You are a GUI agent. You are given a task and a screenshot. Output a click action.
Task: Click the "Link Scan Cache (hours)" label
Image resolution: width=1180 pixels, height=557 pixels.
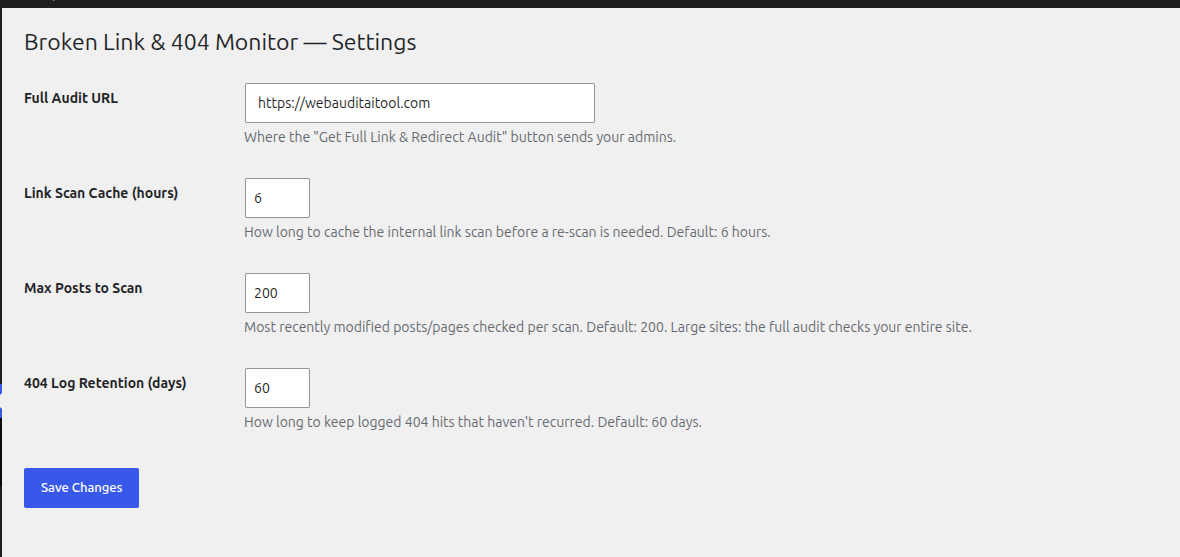[101, 193]
